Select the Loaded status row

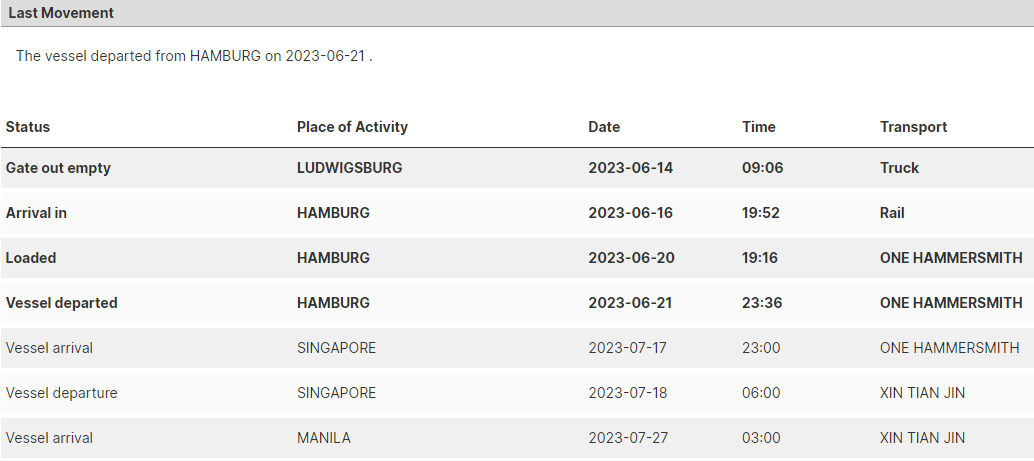click(x=517, y=258)
